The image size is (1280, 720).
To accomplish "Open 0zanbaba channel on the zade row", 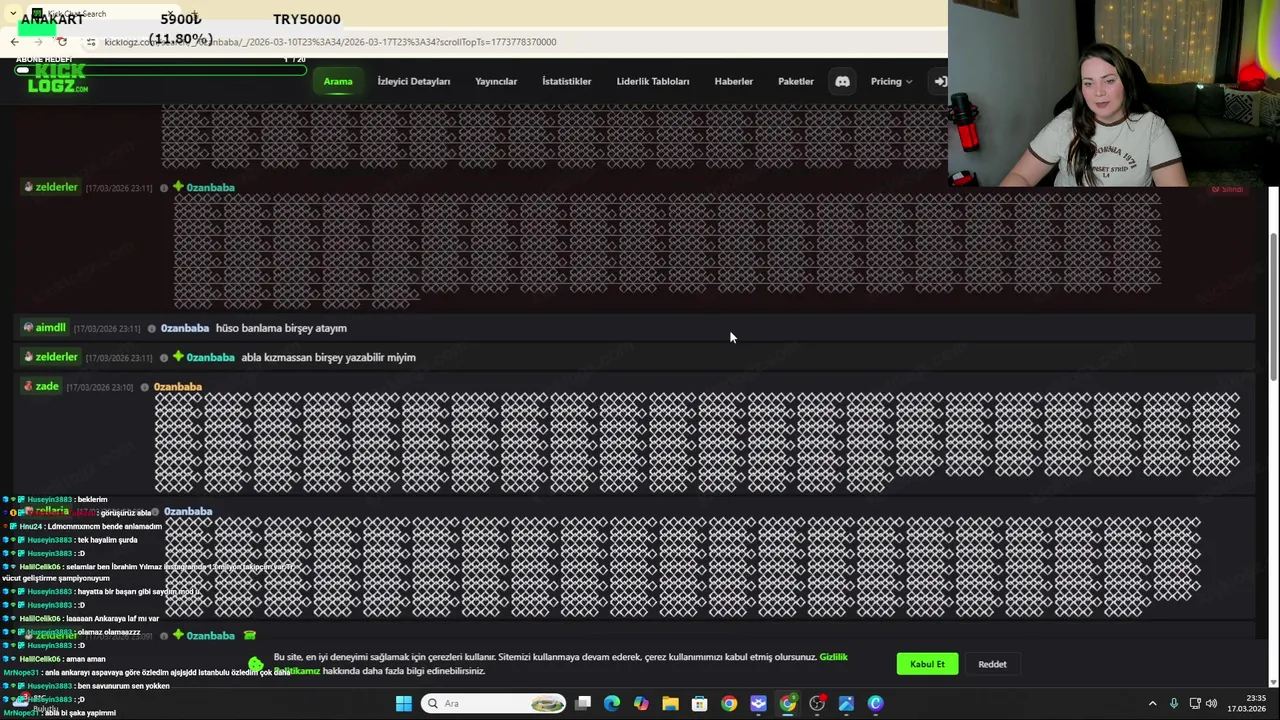I will [178, 387].
